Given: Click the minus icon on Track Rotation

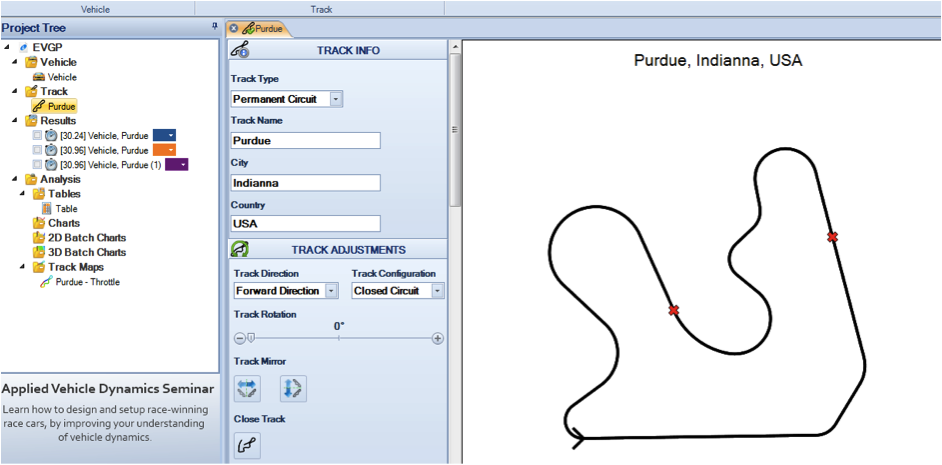Looking at the screenshot, I should 240,339.
